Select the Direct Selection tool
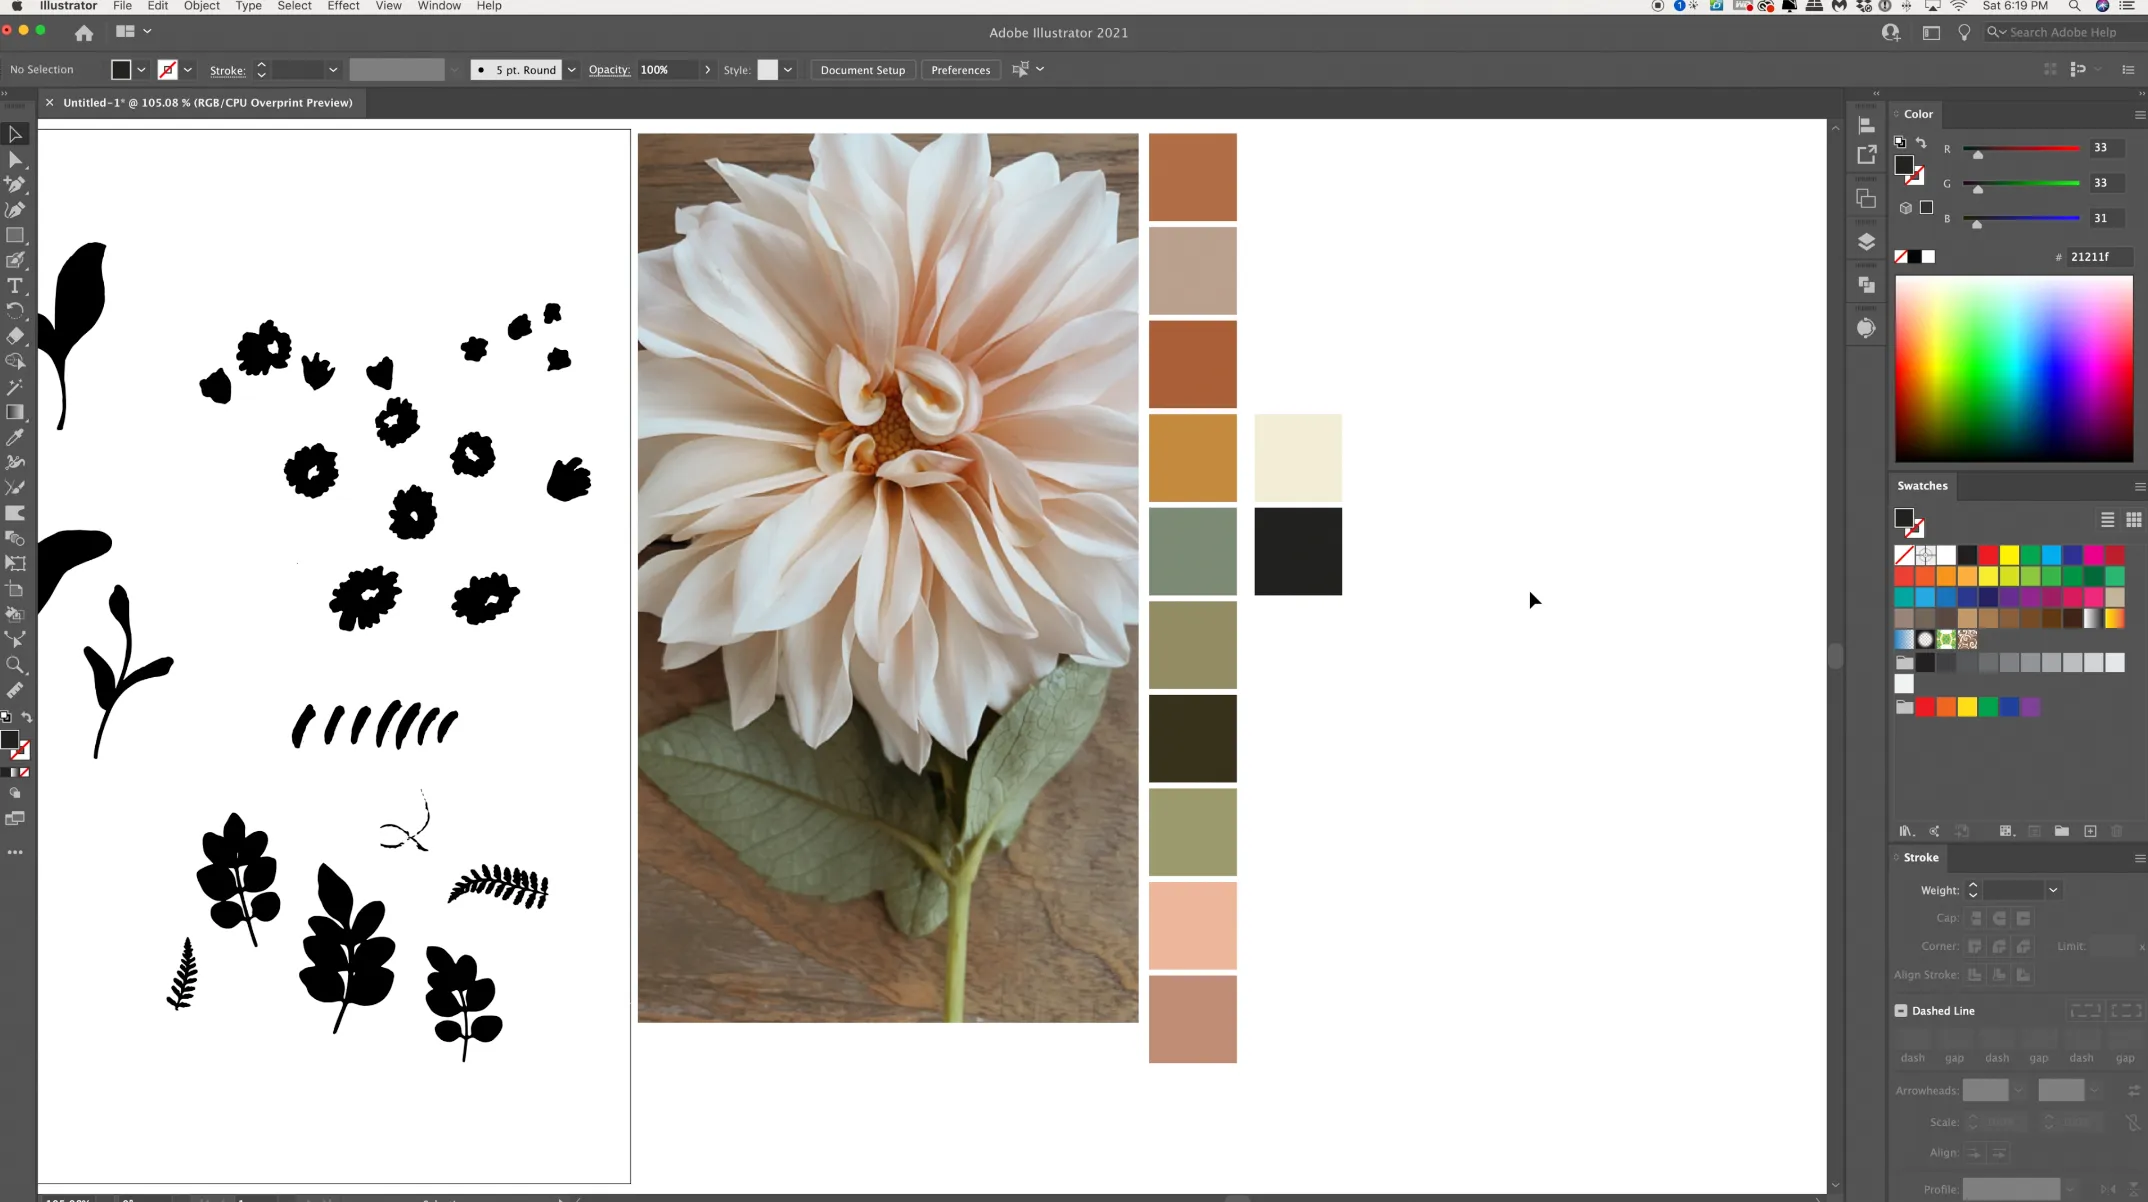 click(15, 160)
